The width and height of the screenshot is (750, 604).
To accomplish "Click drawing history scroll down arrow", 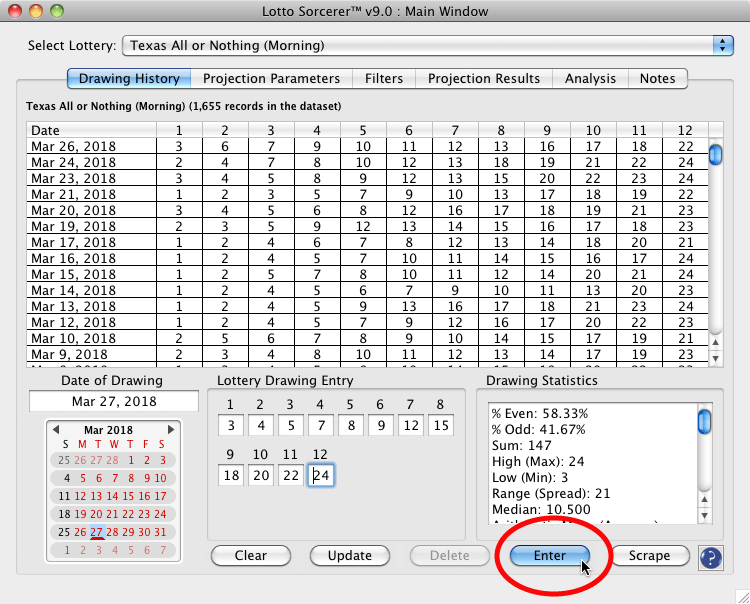I will coord(715,359).
